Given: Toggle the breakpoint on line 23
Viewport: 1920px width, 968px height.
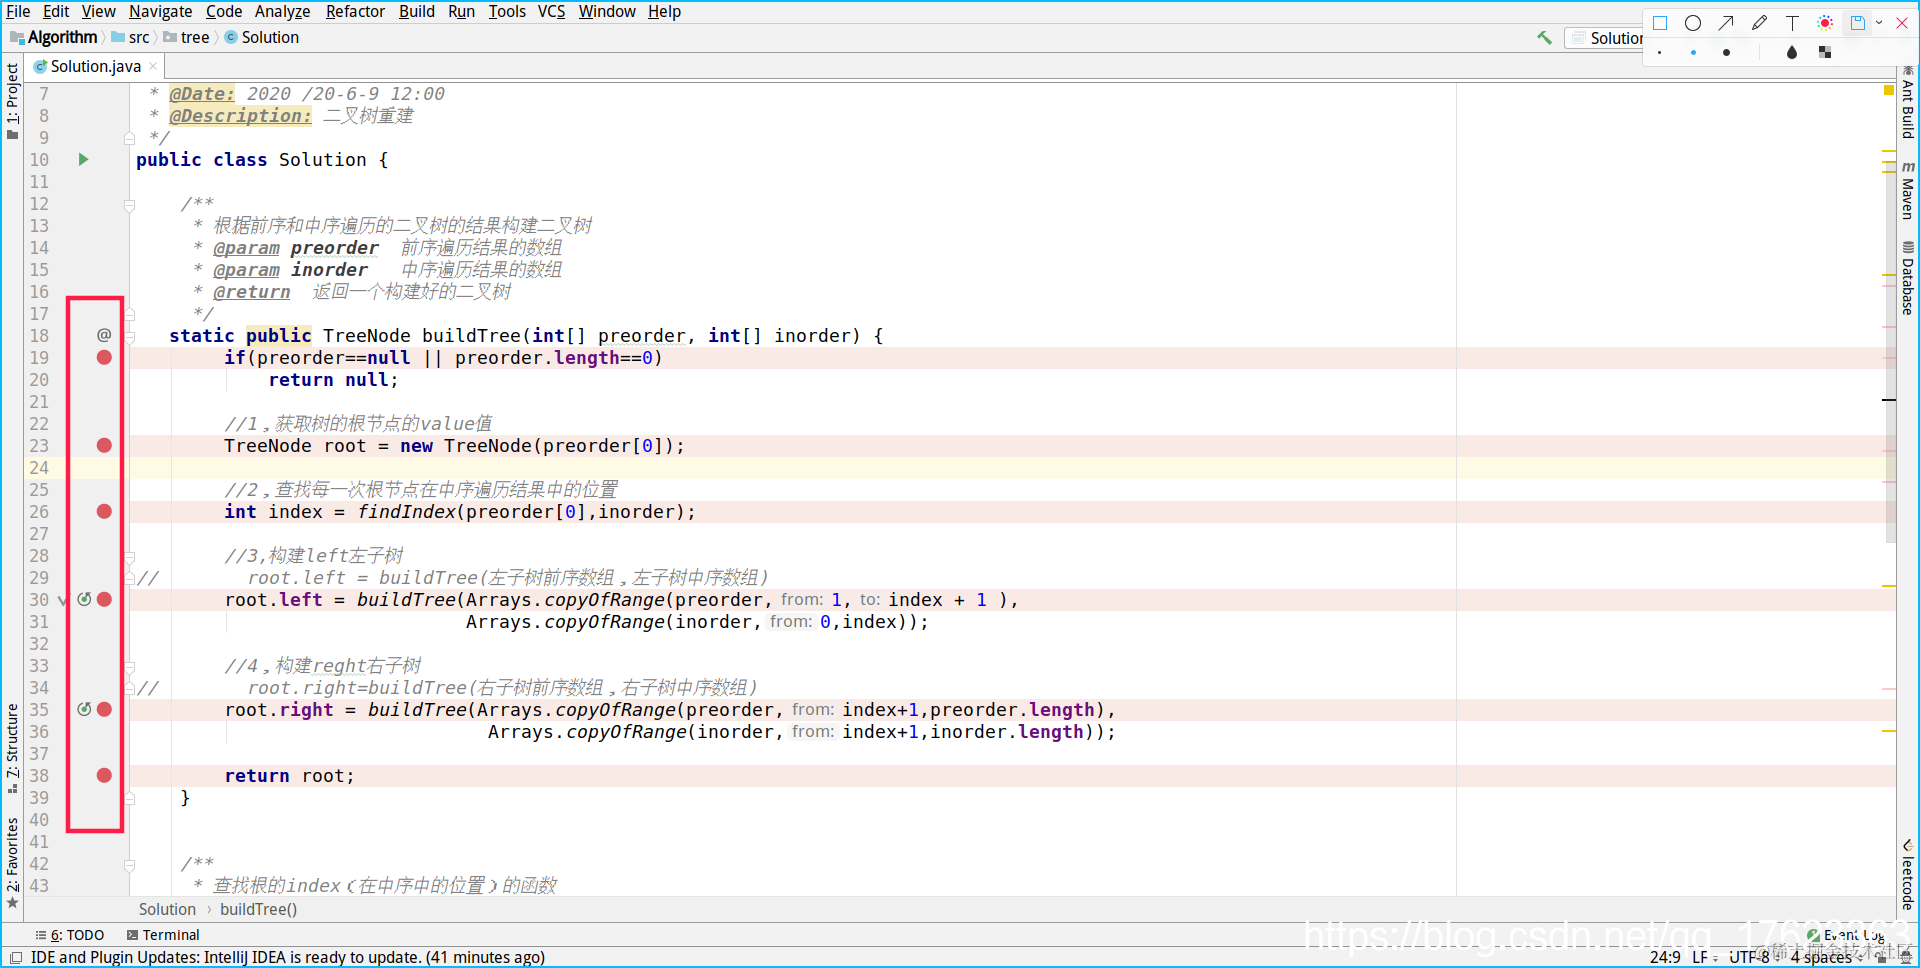Looking at the screenshot, I should [x=104, y=445].
